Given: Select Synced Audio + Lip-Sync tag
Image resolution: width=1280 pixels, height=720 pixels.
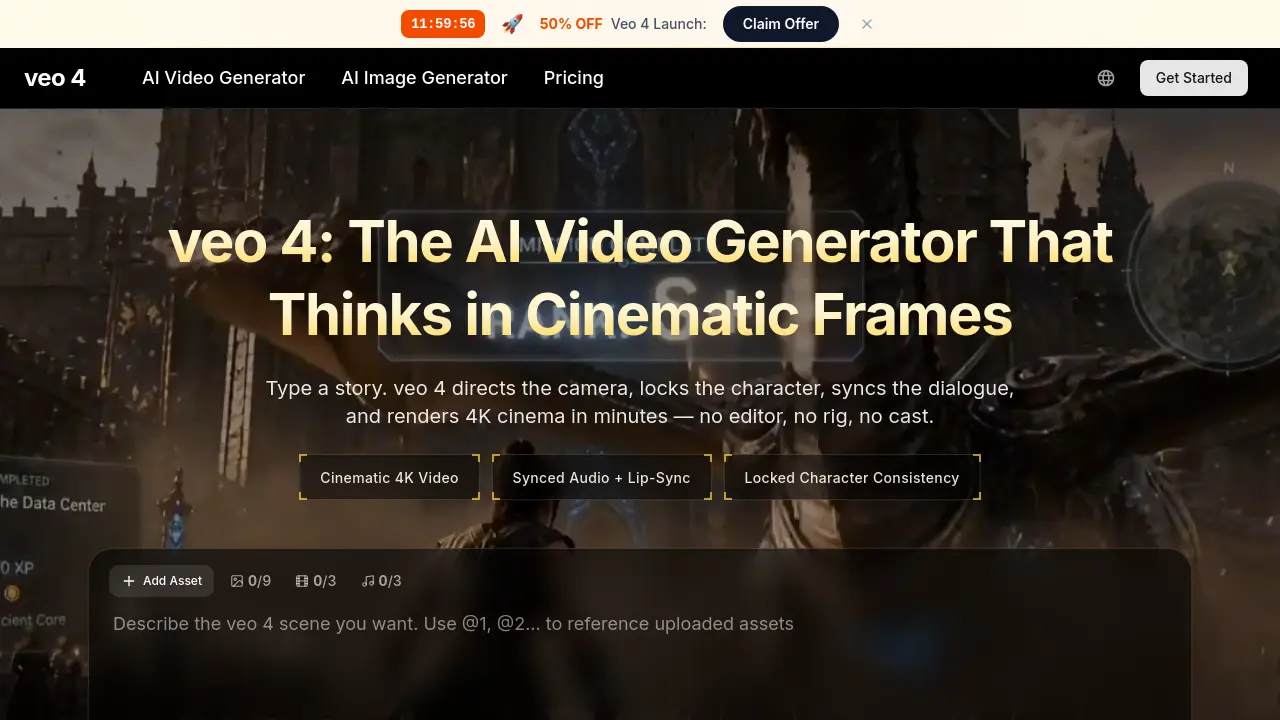Looking at the screenshot, I should 602,478.
